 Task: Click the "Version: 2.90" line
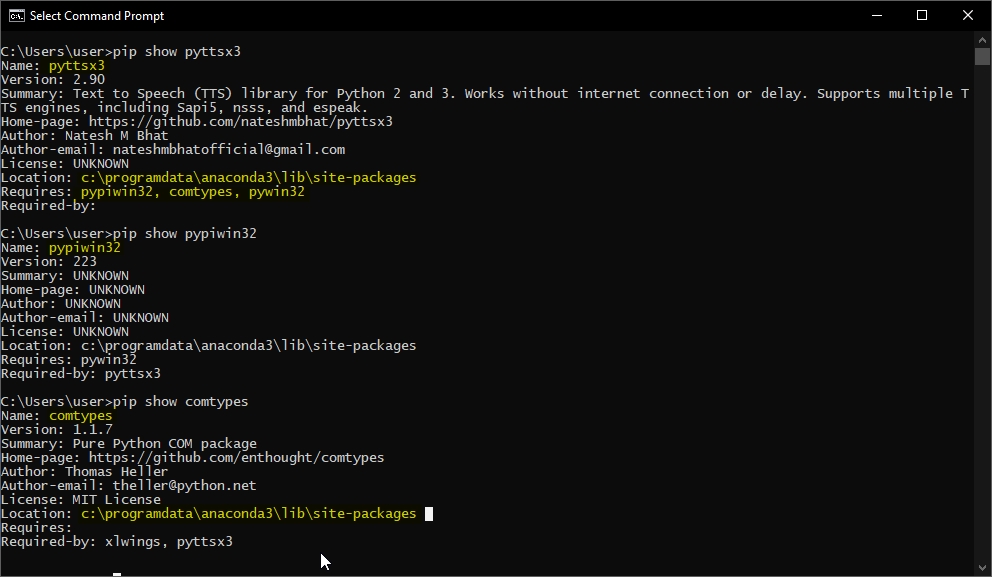(x=52, y=80)
